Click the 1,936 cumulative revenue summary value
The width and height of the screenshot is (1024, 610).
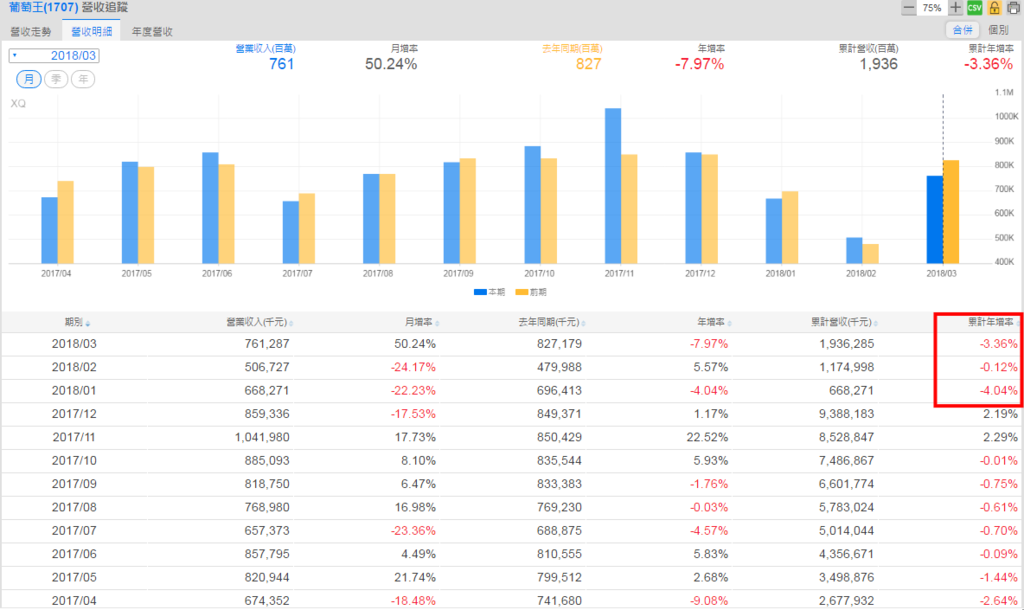(x=878, y=64)
